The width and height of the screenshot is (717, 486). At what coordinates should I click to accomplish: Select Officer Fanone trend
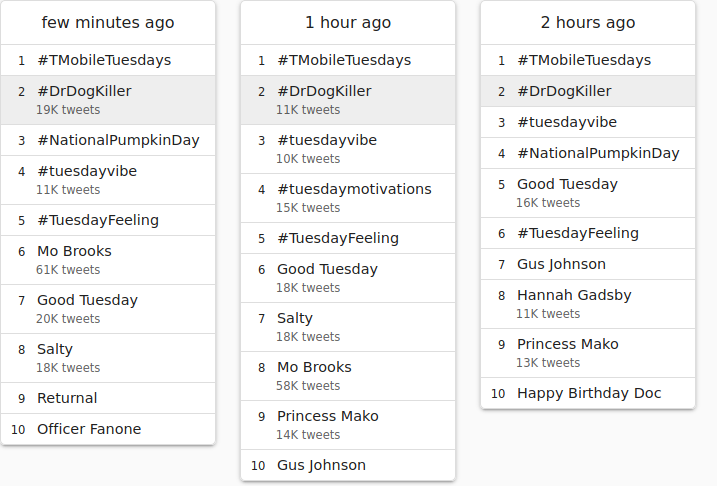pyautogui.click(x=108, y=429)
